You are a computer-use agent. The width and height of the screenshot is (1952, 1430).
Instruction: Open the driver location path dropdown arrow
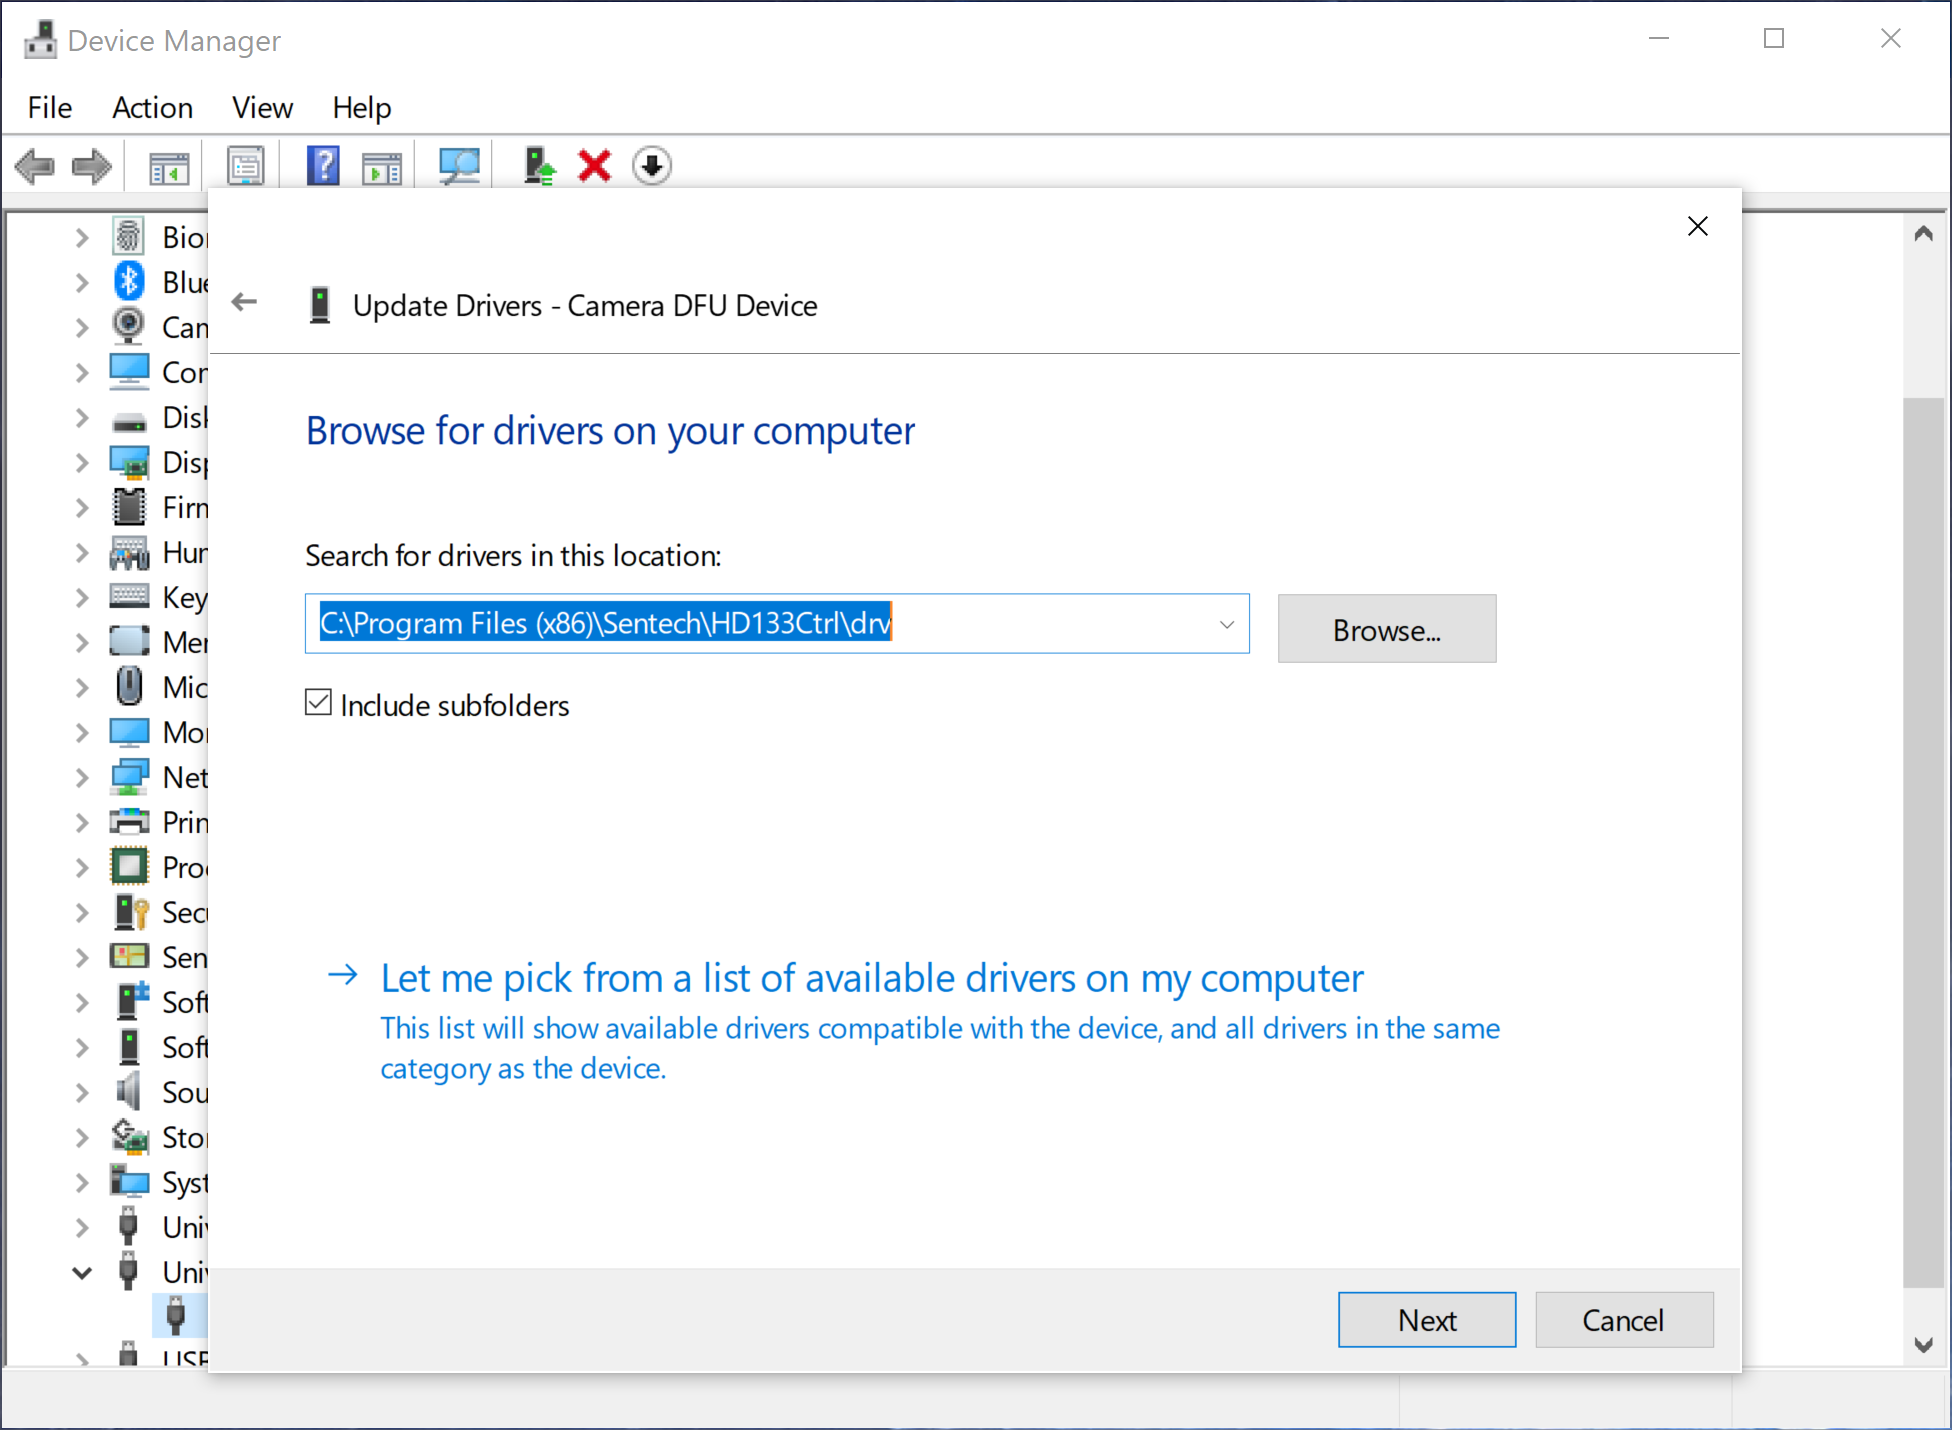click(x=1226, y=624)
